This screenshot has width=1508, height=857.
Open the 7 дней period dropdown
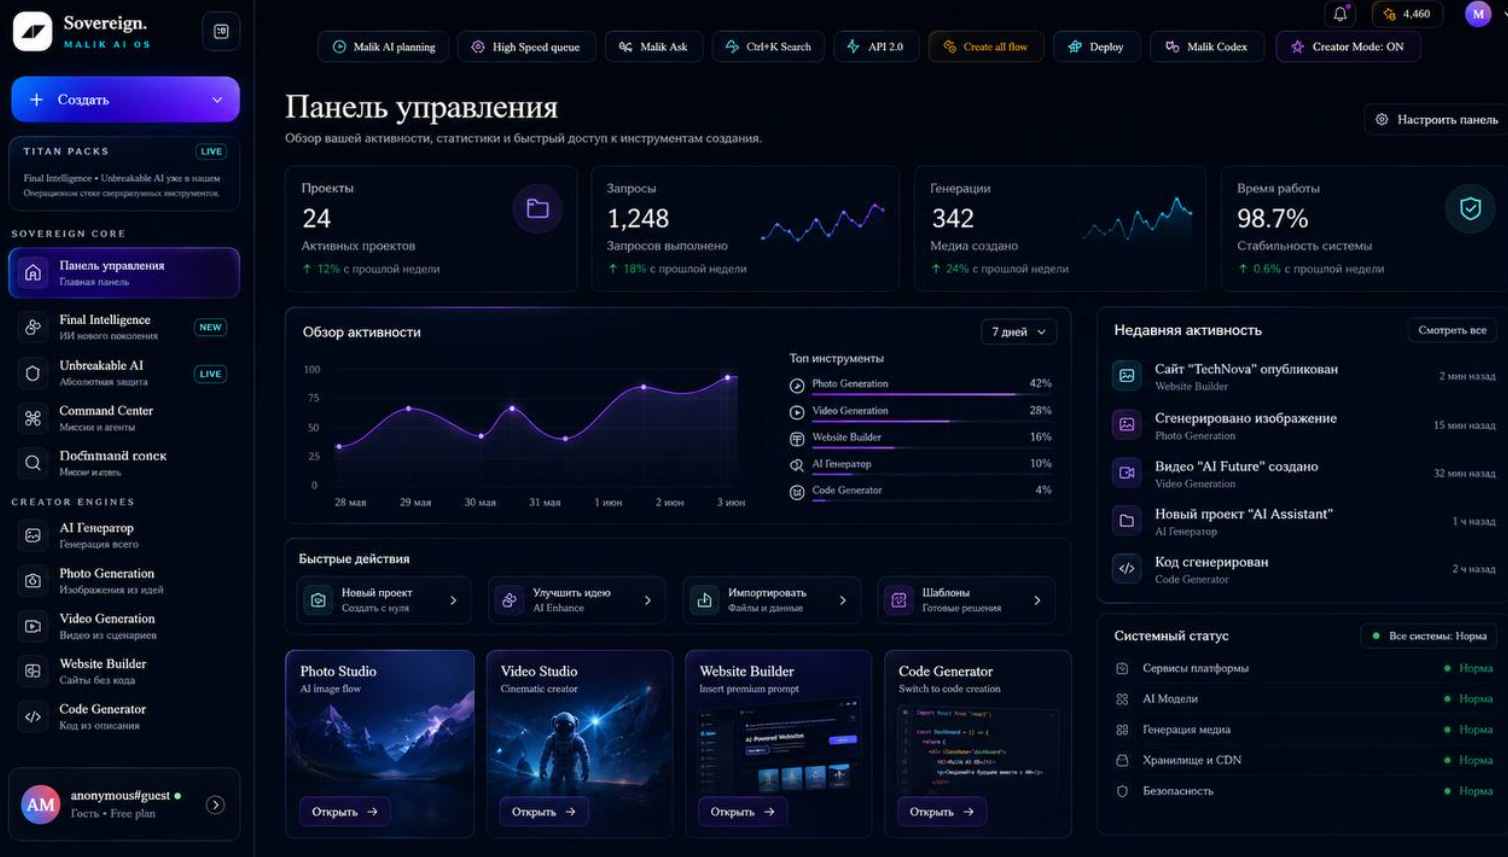(x=1018, y=332)
